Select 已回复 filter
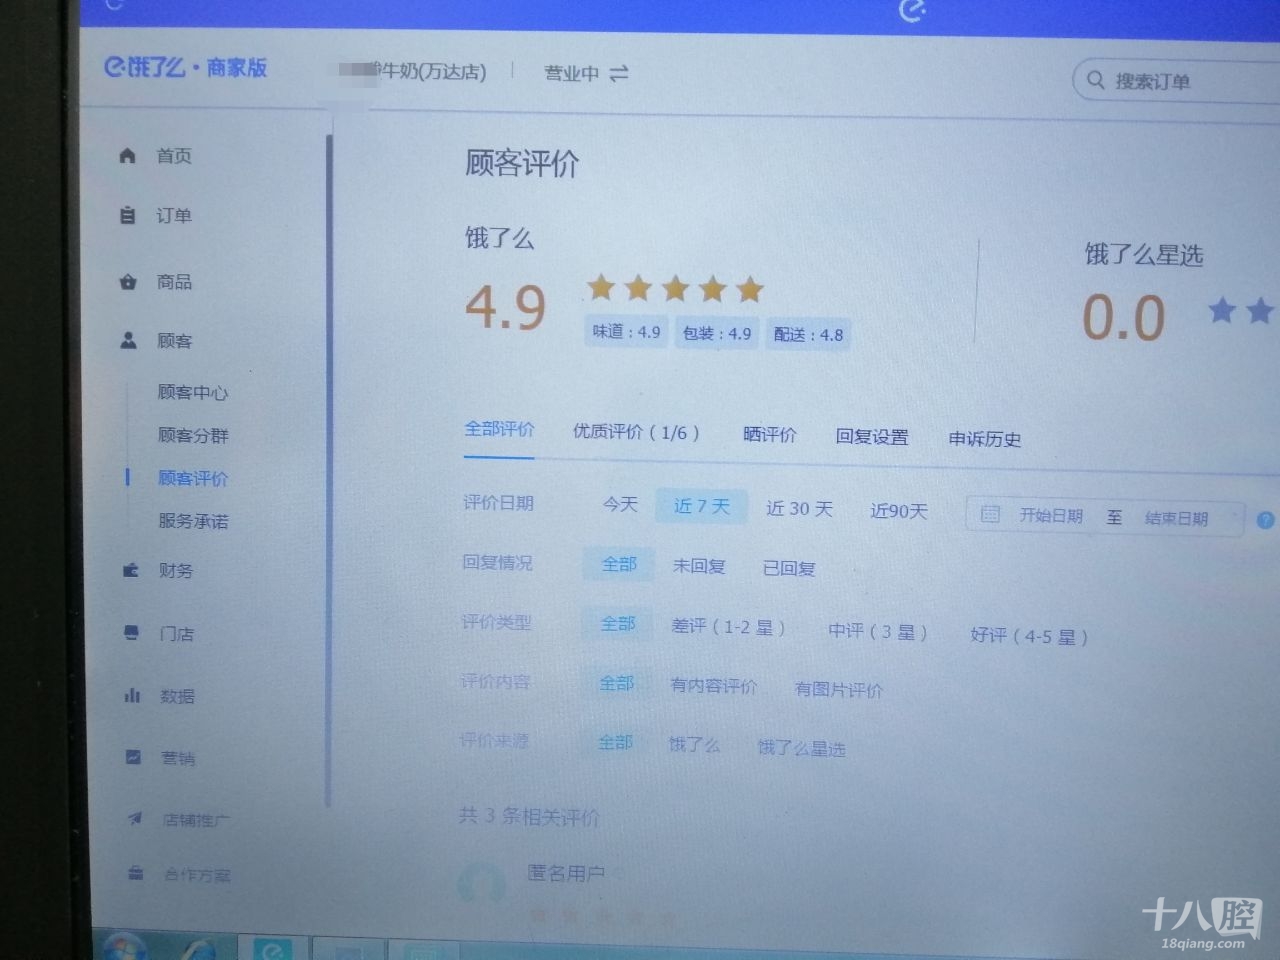This screenshot has height=960, width=1280. click(x=789, y=568)
